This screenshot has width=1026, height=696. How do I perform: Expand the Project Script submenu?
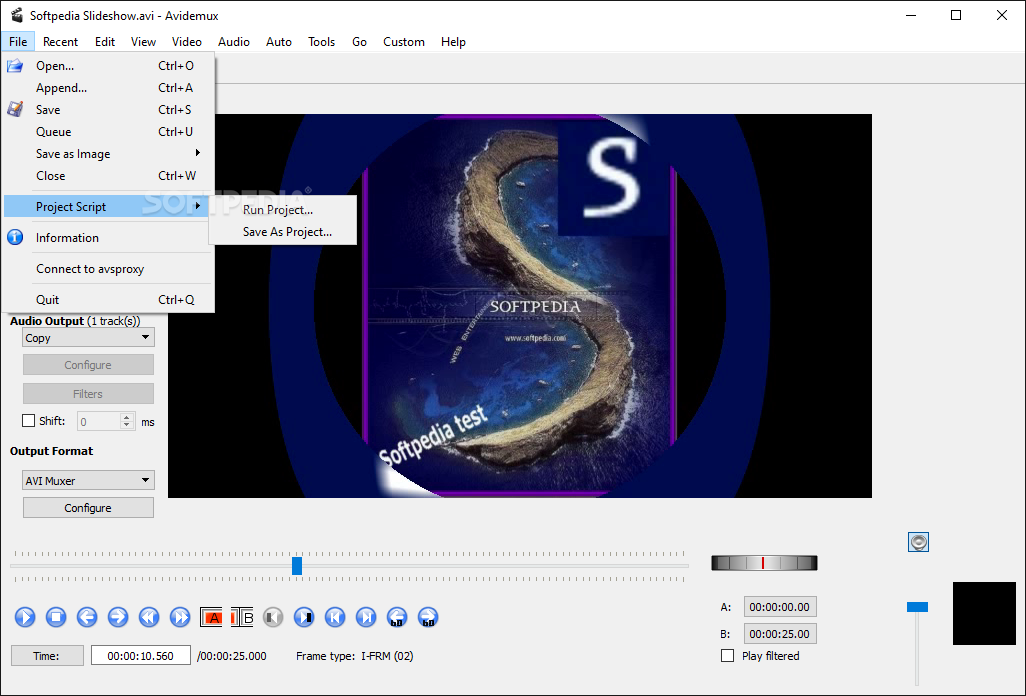[108, 207]
